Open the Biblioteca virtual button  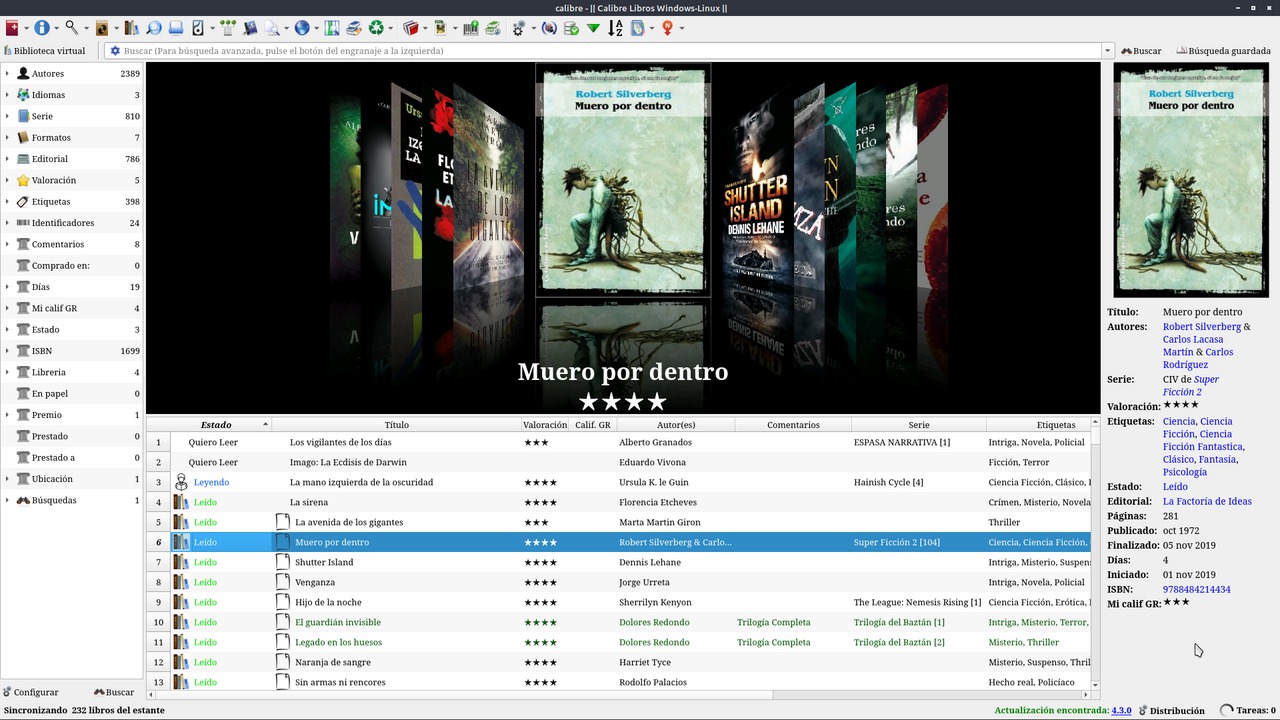pyautogui.click(x=46, y=50)
